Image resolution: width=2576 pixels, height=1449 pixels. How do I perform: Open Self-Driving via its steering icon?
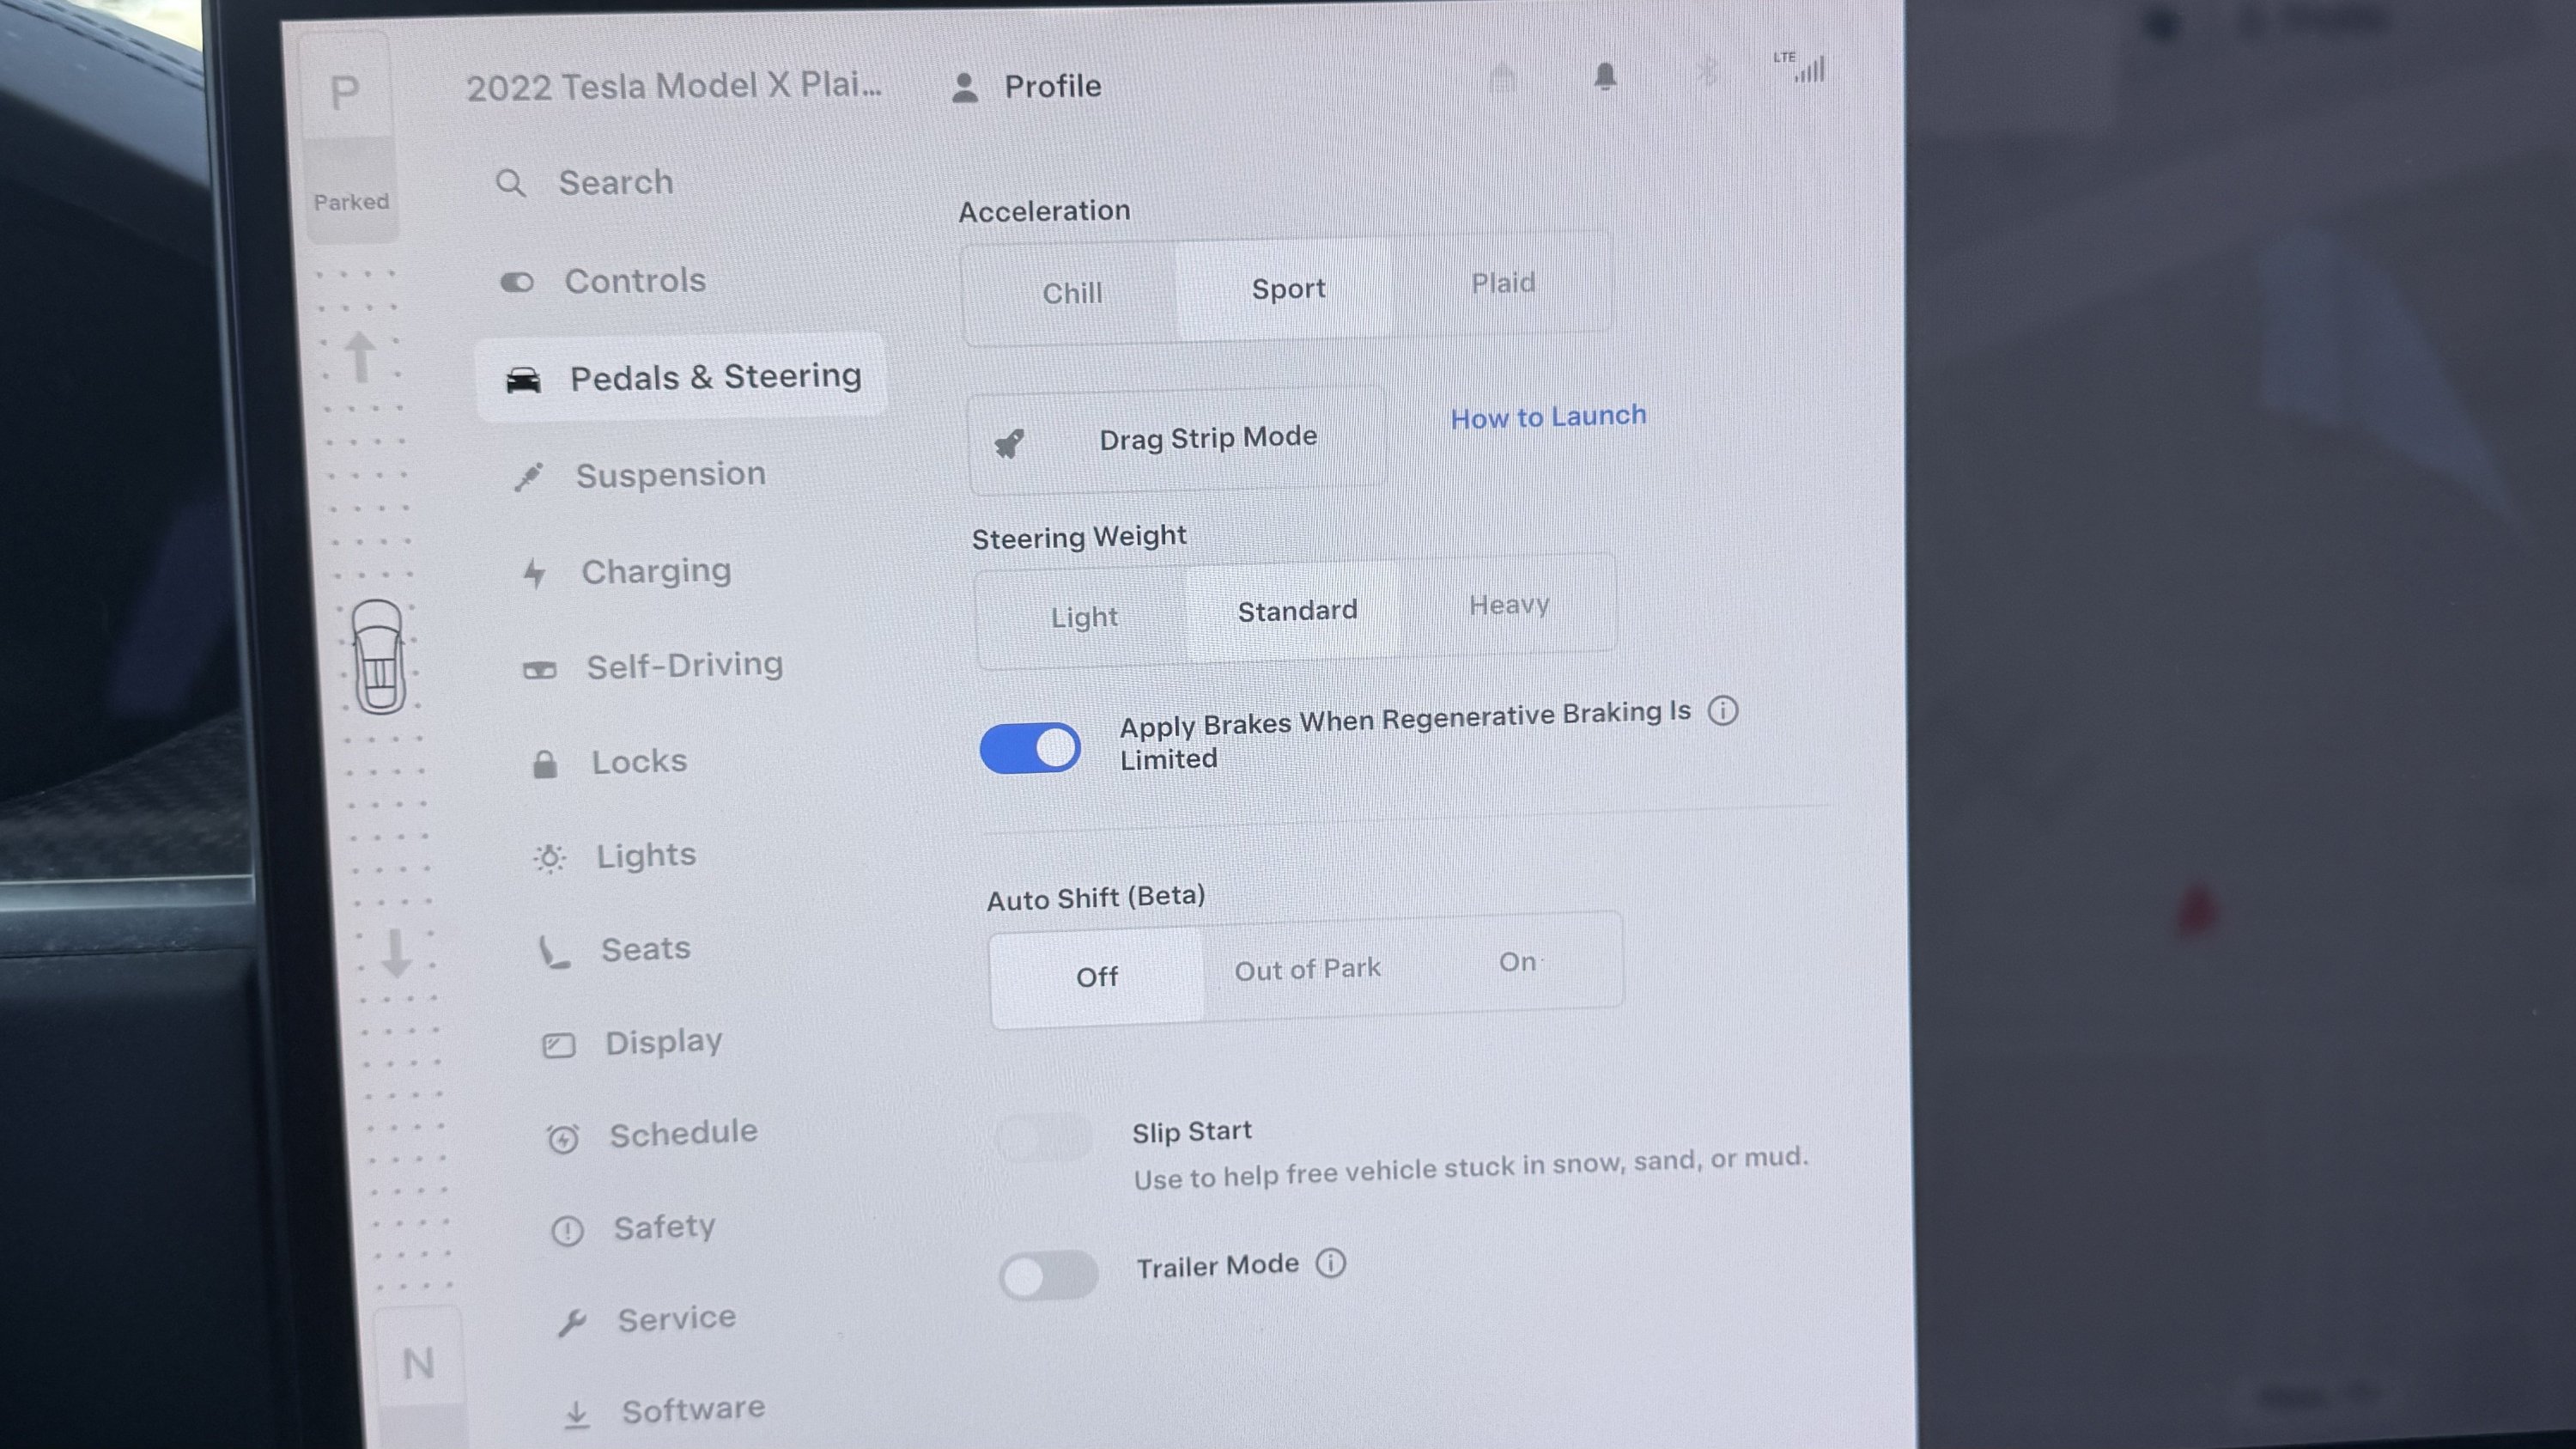(x=540, y=670)
